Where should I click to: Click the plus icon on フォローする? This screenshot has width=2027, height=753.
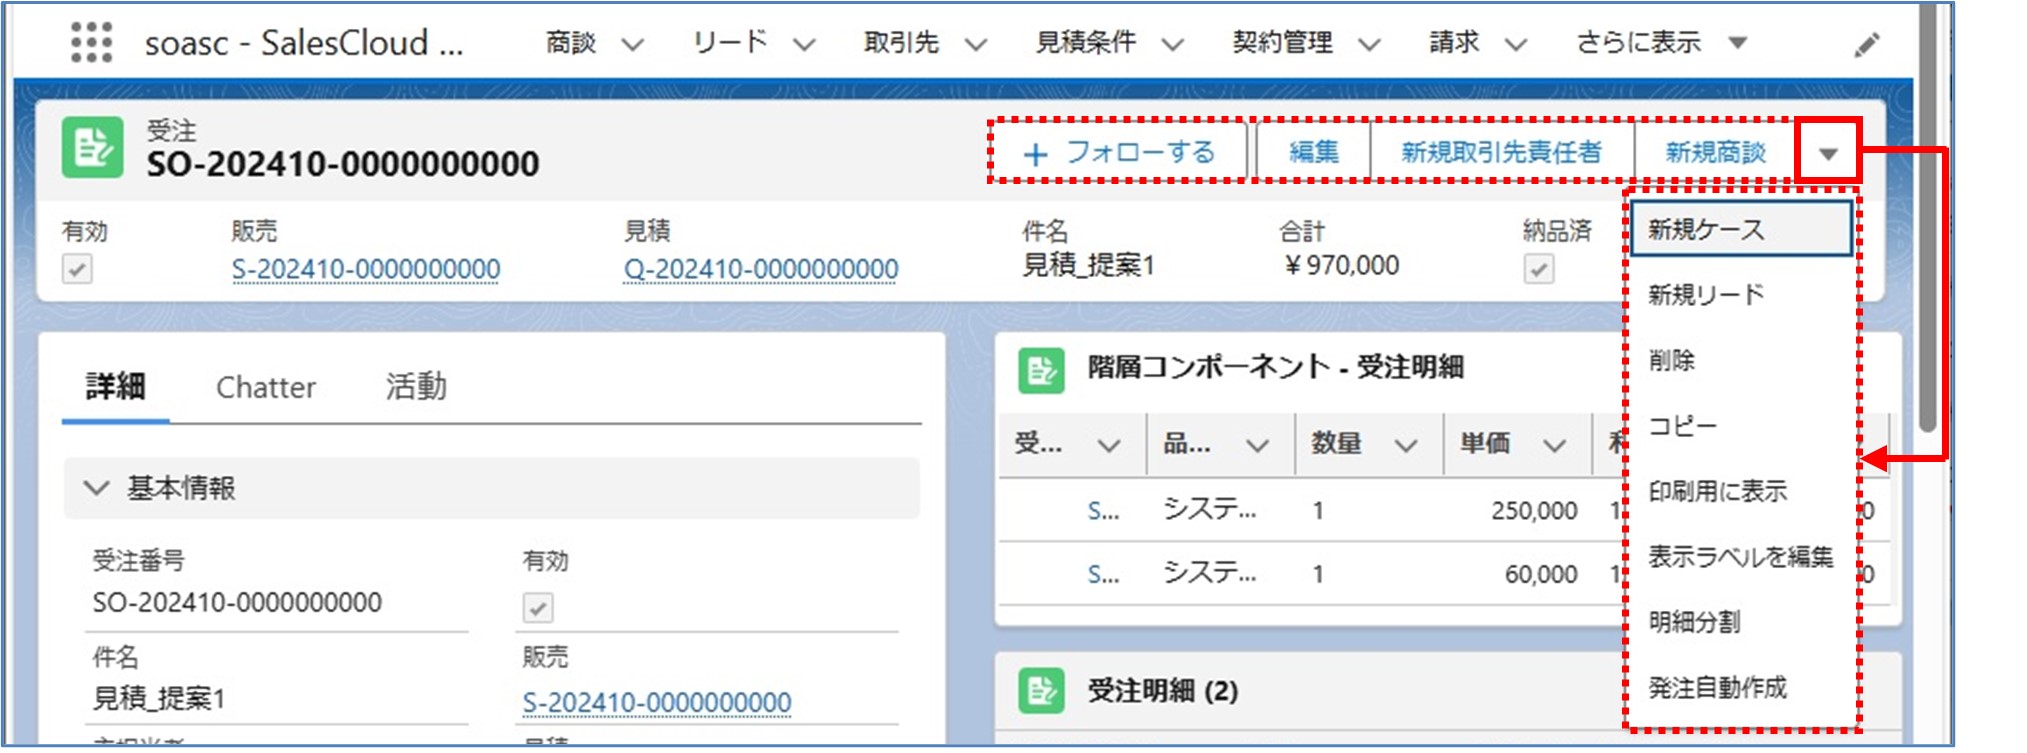click(1036, 154)
